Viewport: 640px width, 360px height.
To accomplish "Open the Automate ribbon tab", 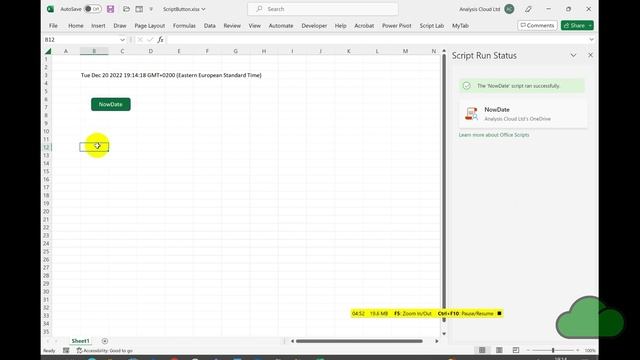I will [281, 26].
